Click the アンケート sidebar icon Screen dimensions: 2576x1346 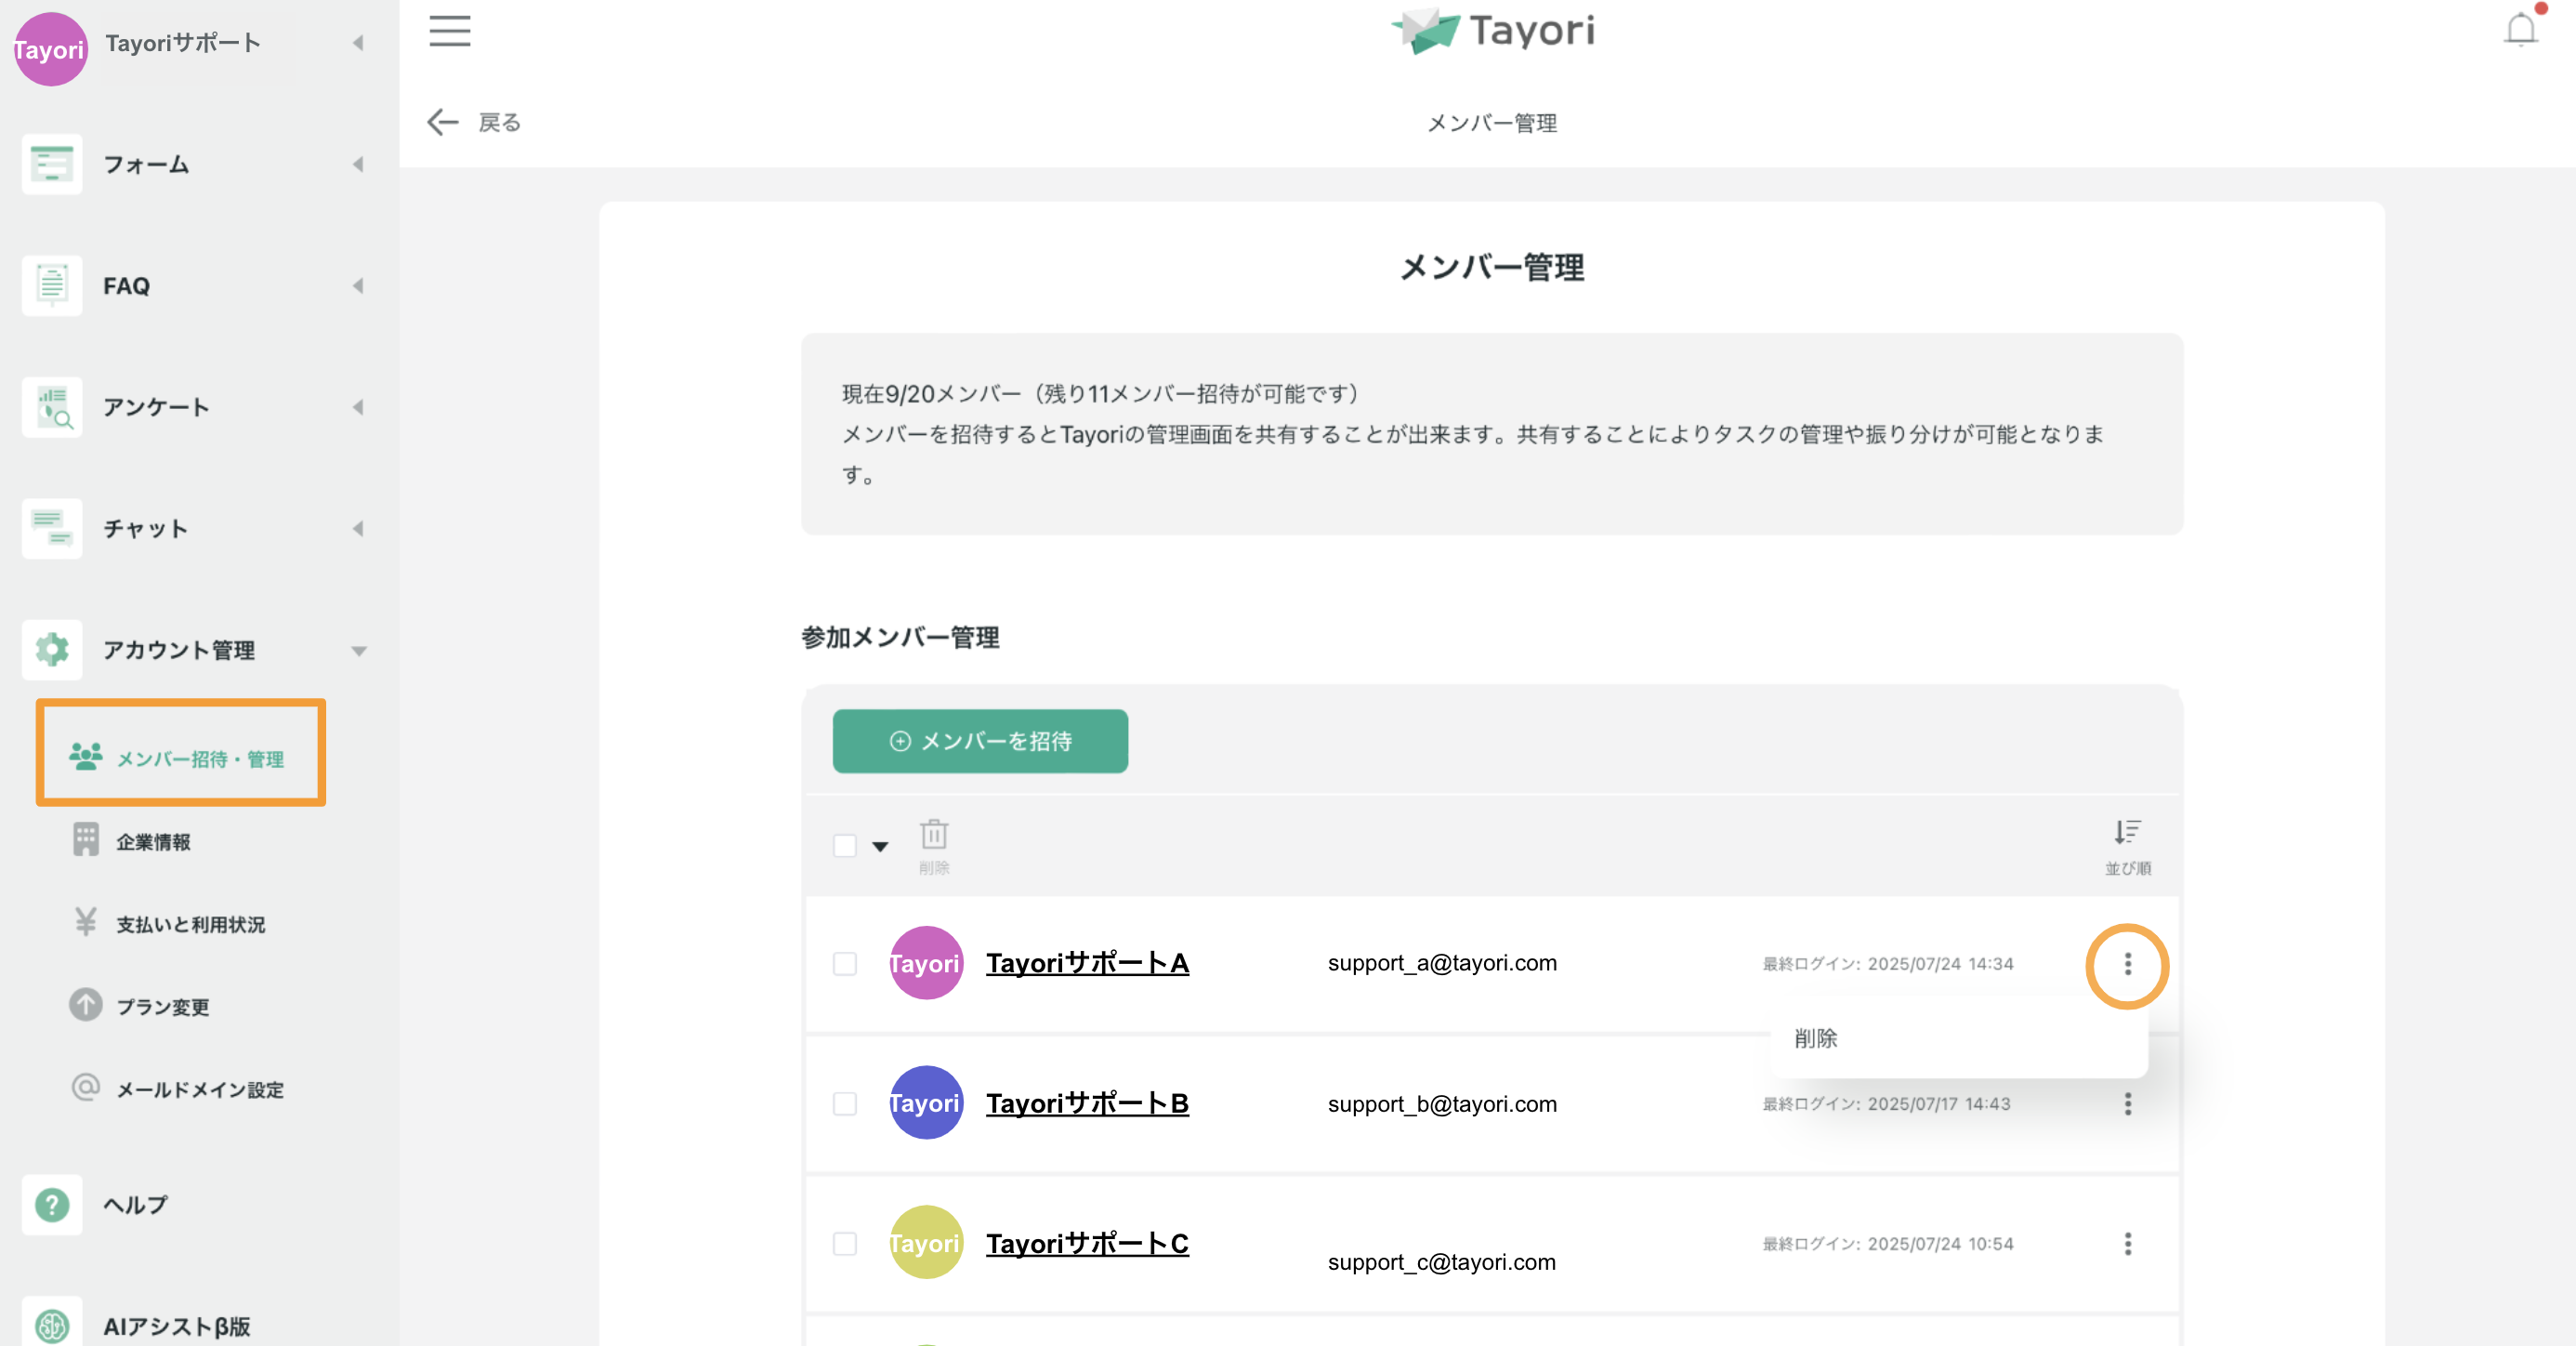(x=51, y=407)
